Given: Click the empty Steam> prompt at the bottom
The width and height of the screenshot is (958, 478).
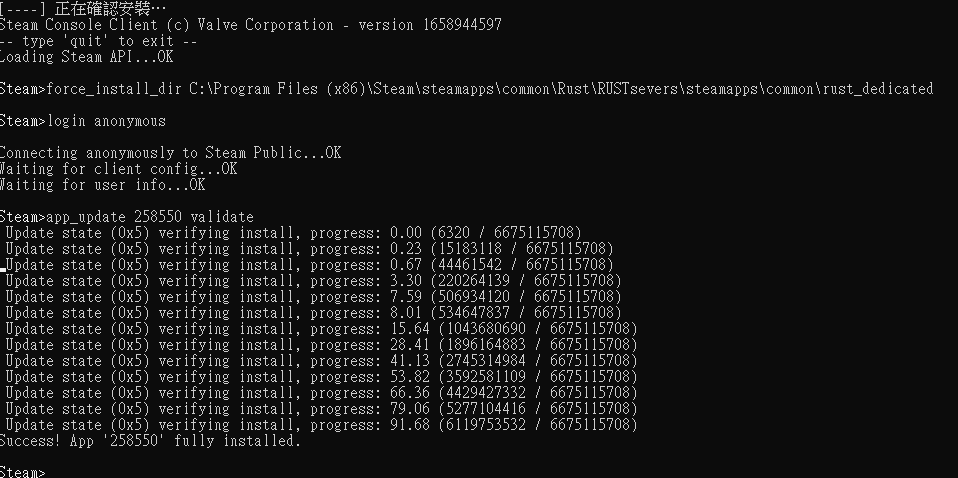Looking at the screenshot, I should [x=22, y=472].
